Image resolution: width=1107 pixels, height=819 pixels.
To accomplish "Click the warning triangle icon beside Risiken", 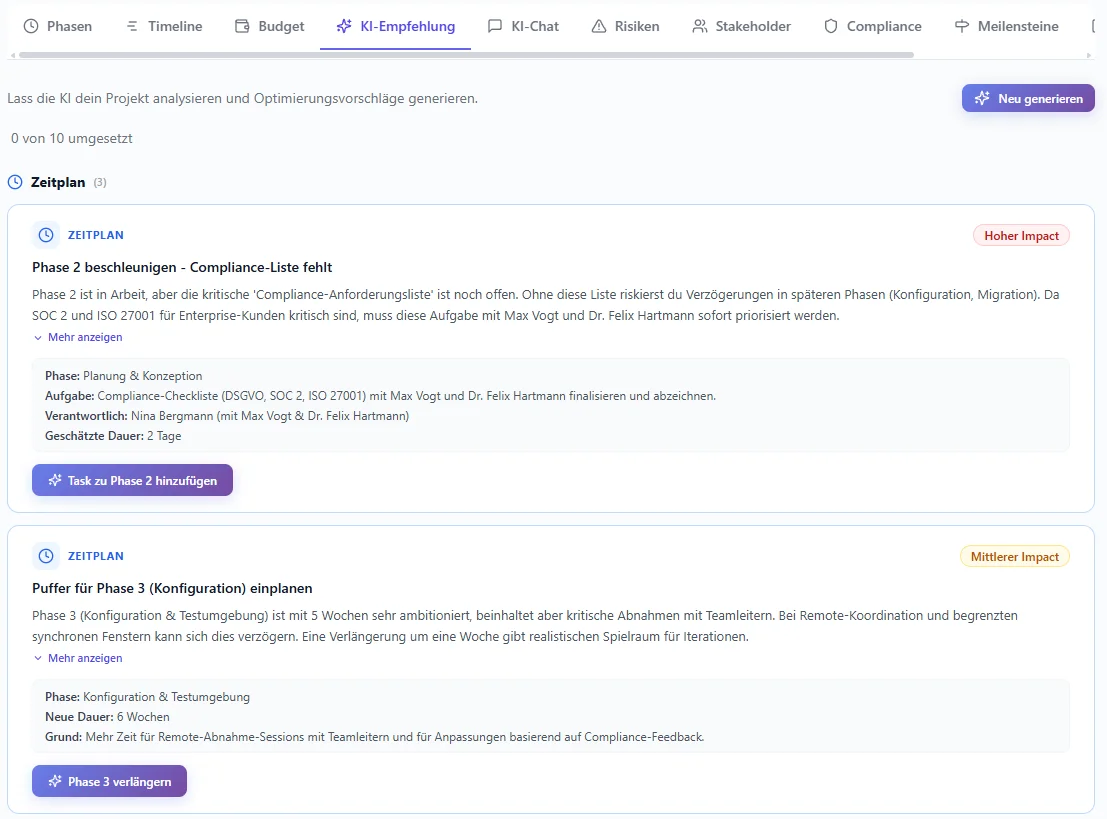I will click(x=599, y=26).
